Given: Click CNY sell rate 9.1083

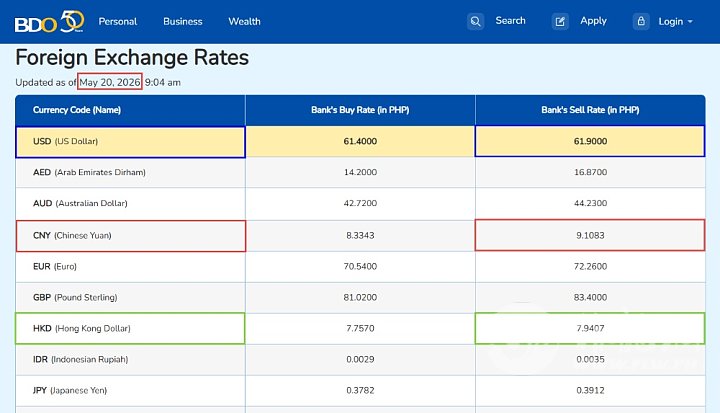Looking at the screenshot, I should (590, 236).
